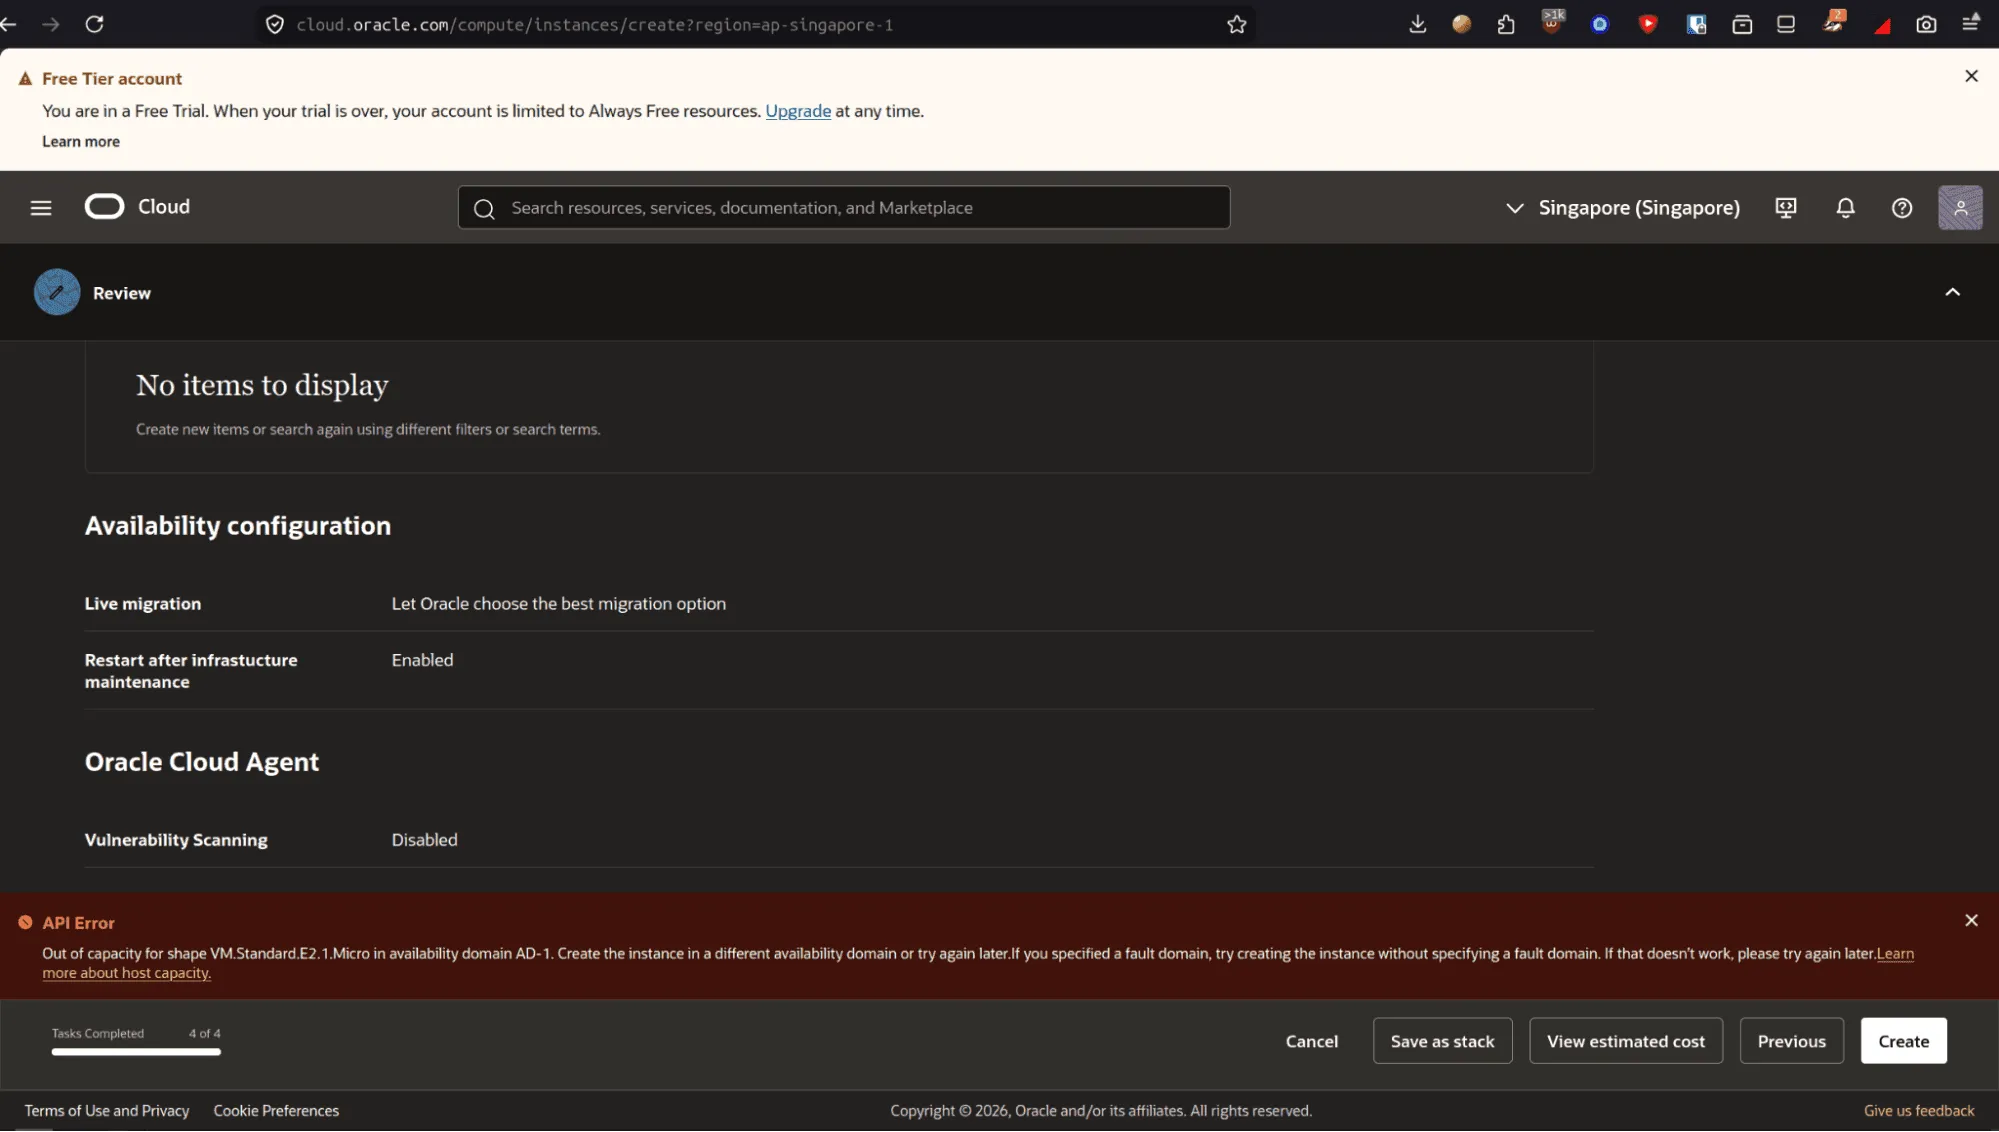1999x1132 pixels.
Task: Click the red triangle extension icon
Action: coord(1882,26)
